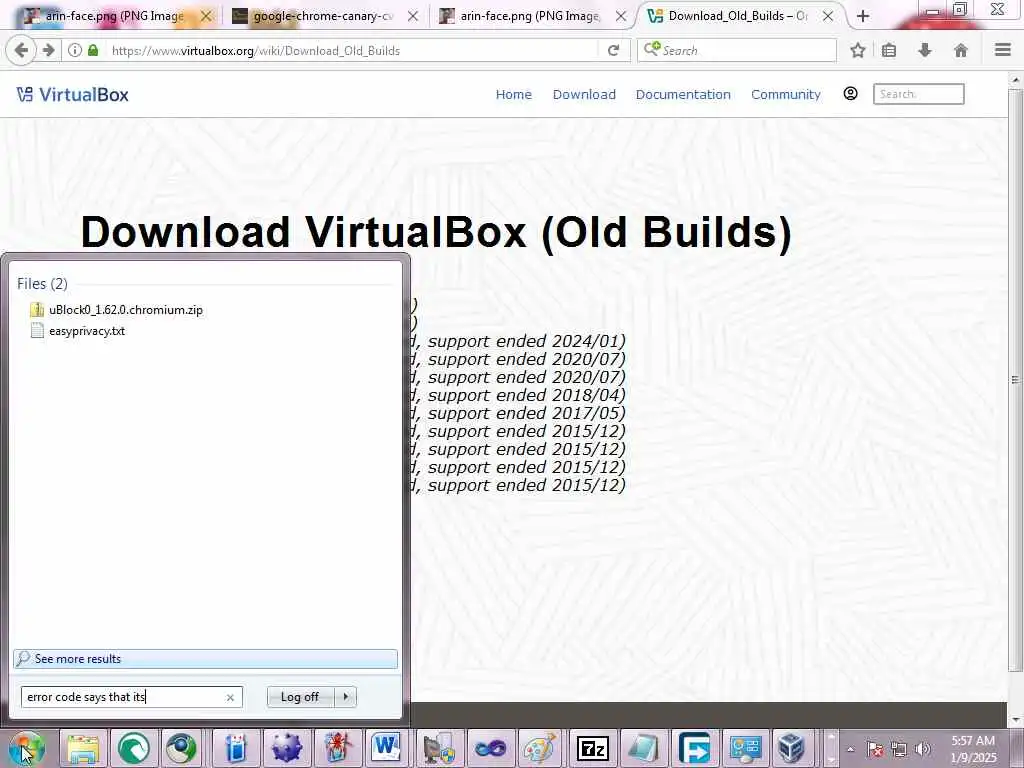This screenshot has width=1024, height=768.
Task: Open 7-Zip from the taskbar
Action: pyautogui.click(x=592, y=749)
